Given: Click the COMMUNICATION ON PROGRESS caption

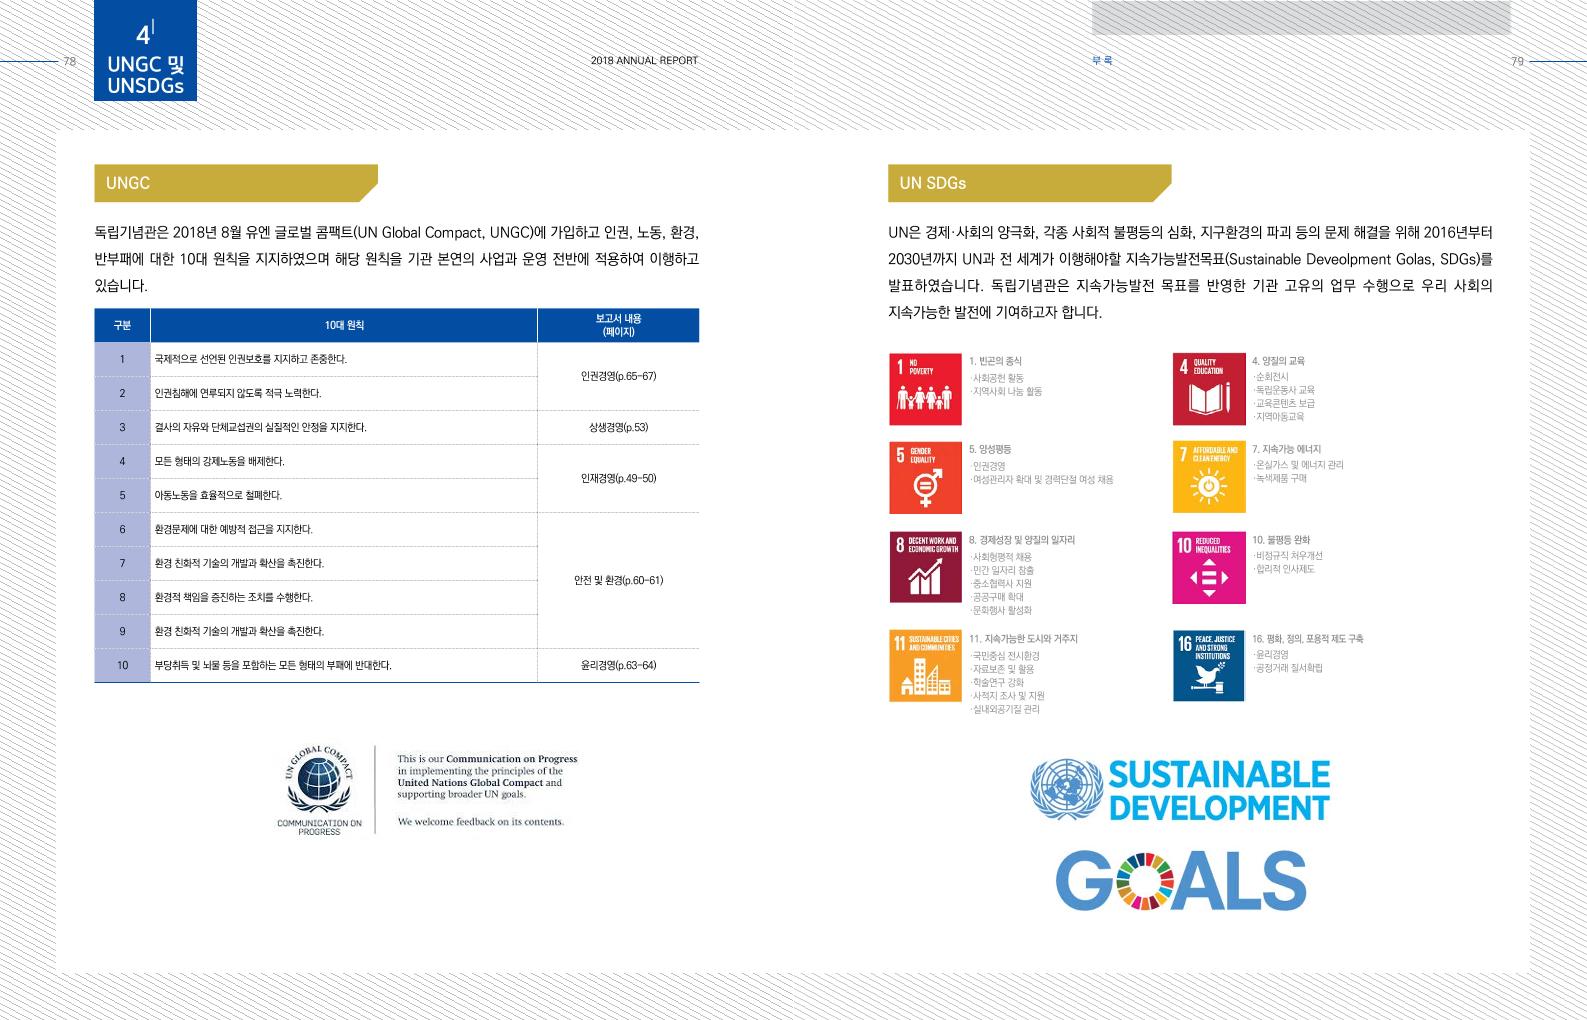Looking at the screenshot, I should coord(319,827).
